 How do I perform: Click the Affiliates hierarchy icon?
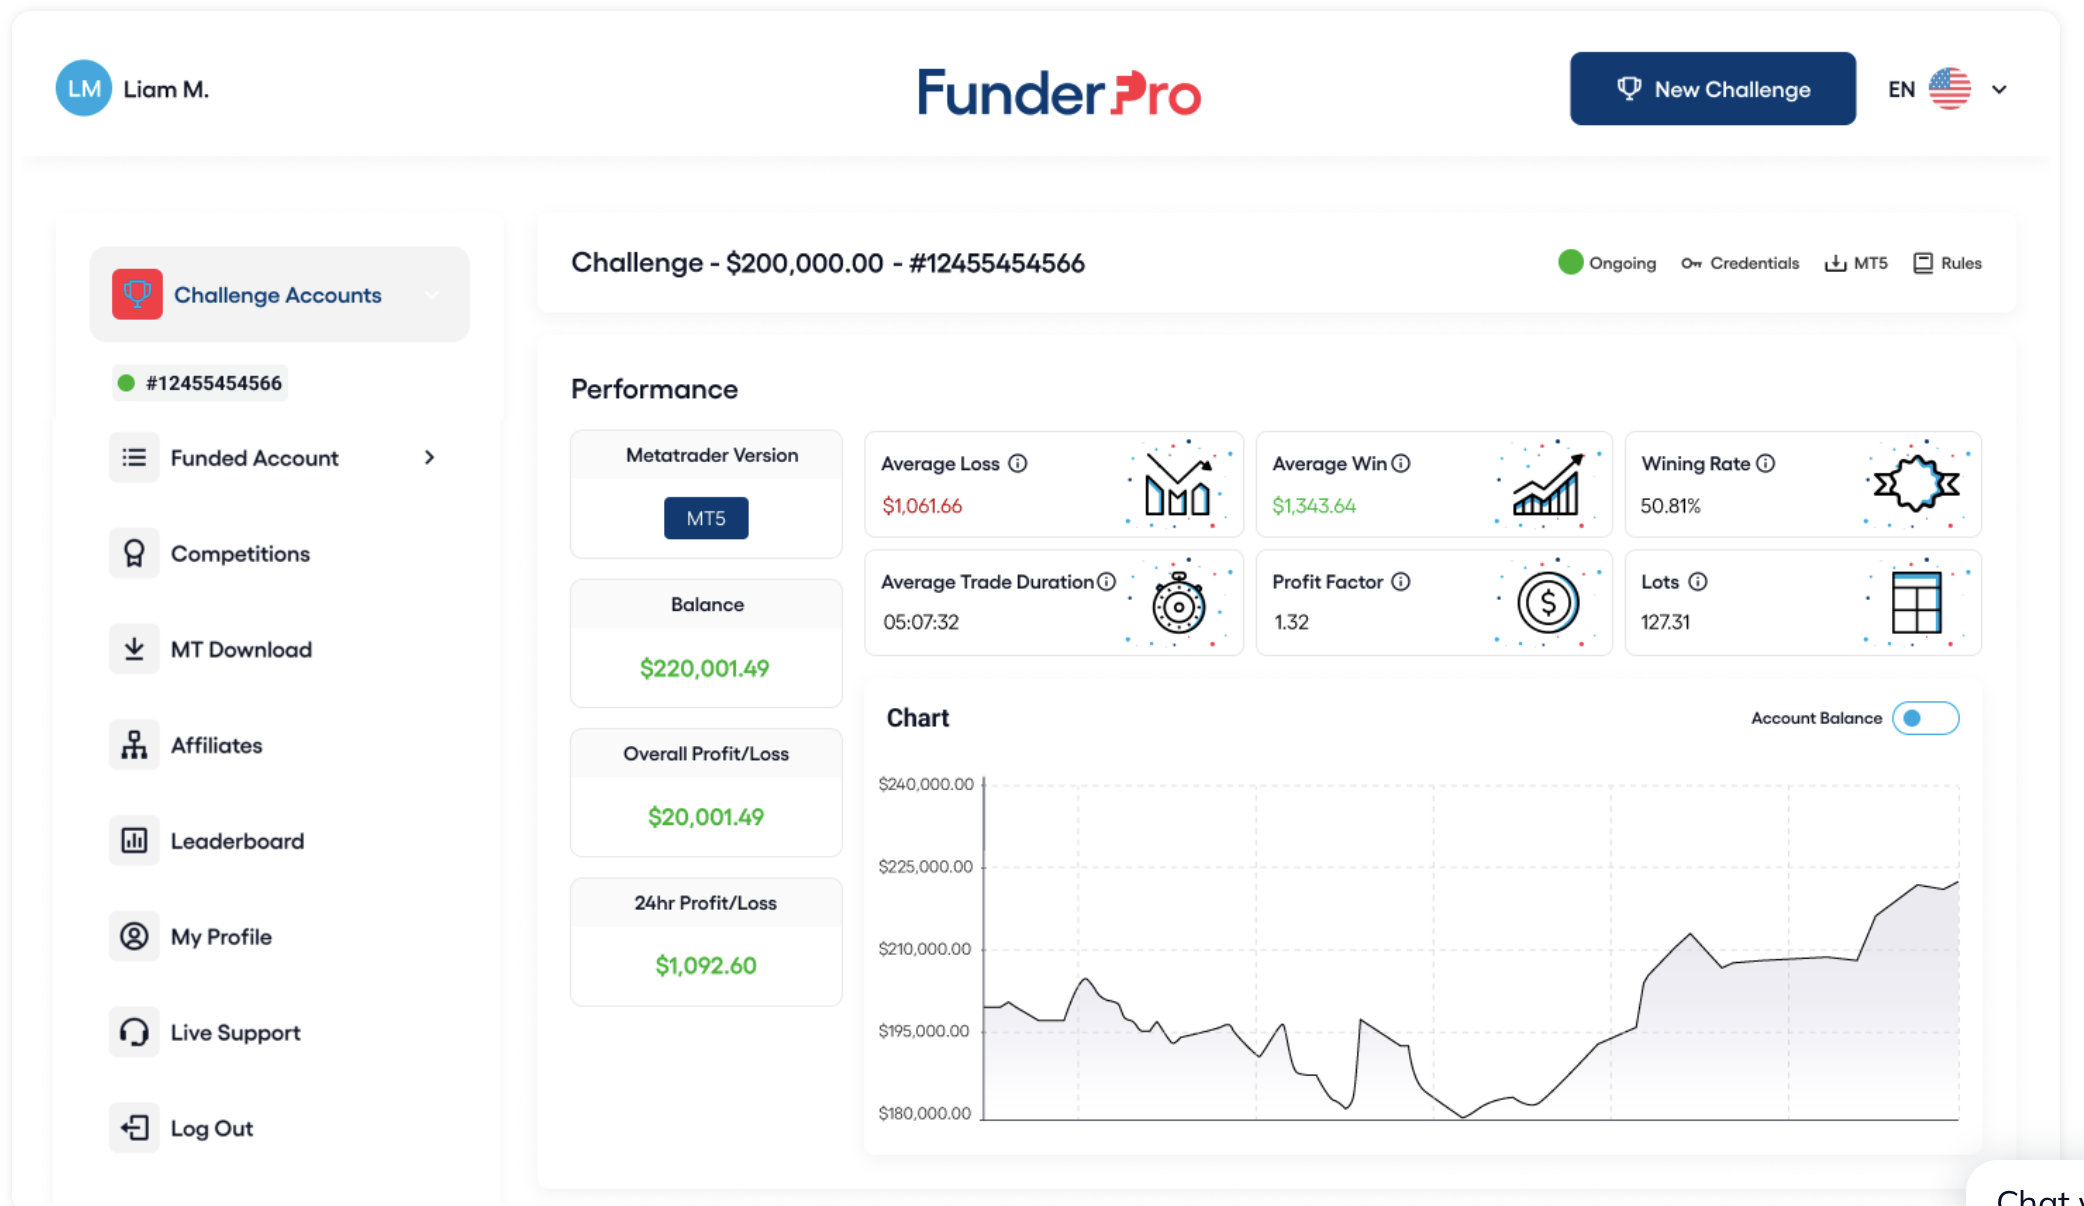tap(134, 745)
